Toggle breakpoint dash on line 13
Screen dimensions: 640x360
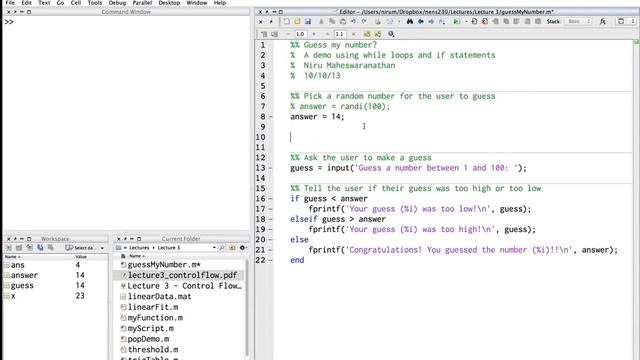click(x=270, y=168)
